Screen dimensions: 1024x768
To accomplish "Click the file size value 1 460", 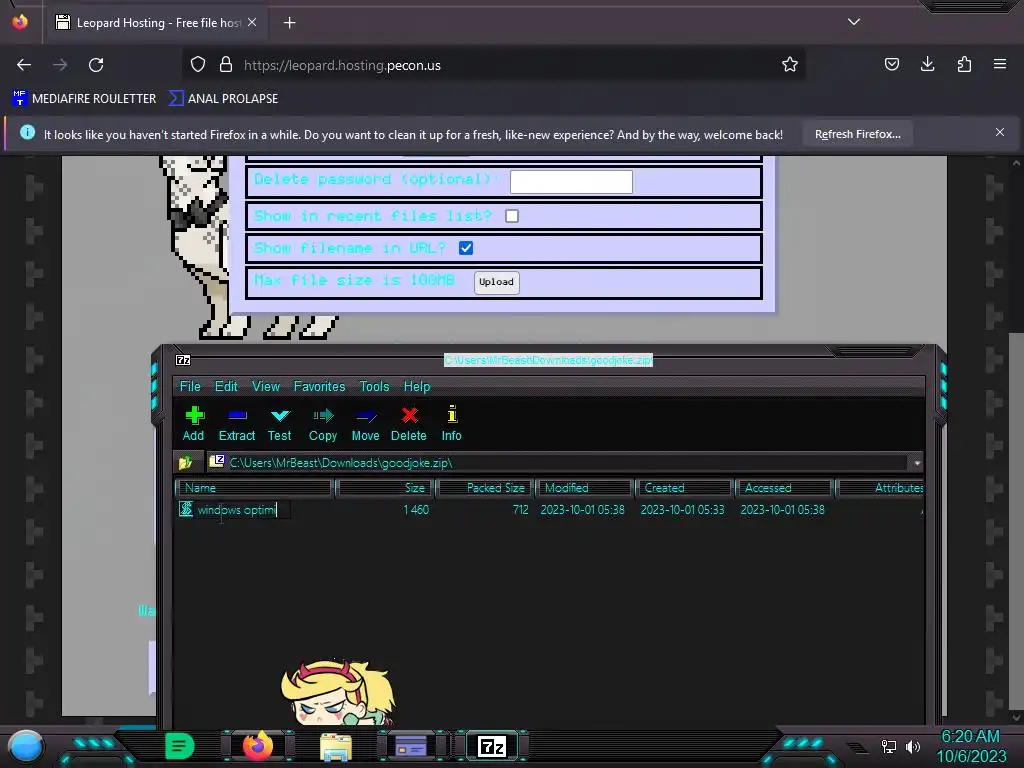I will pos(416,509).
